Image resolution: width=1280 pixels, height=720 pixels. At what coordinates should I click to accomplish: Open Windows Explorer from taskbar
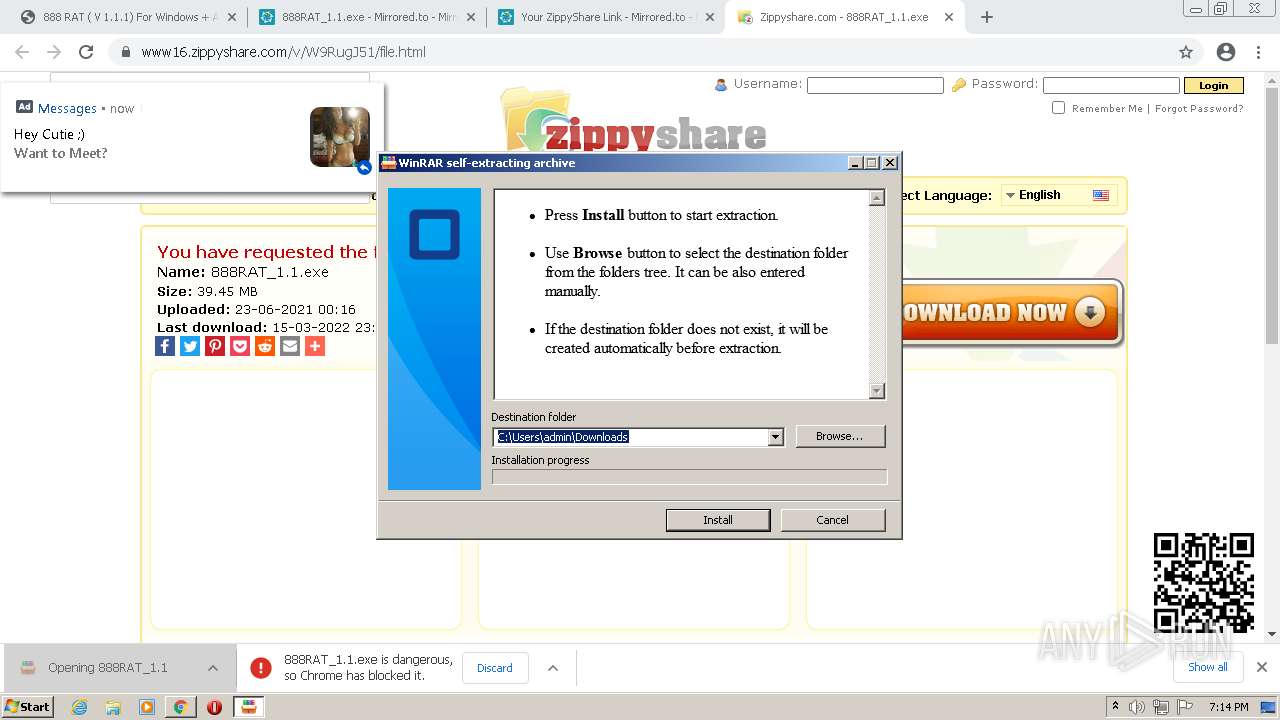tap(113, 707)
